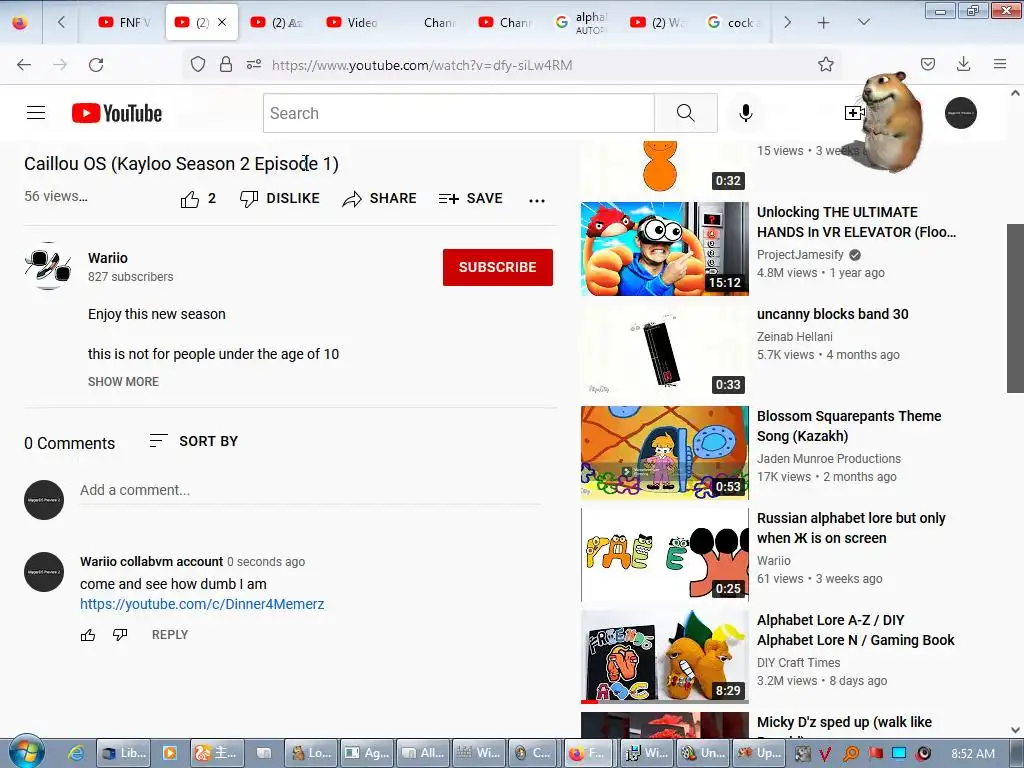Like the video with thumbs up icon
Viewport: 1024px width, 768px height.
point(190,199)
